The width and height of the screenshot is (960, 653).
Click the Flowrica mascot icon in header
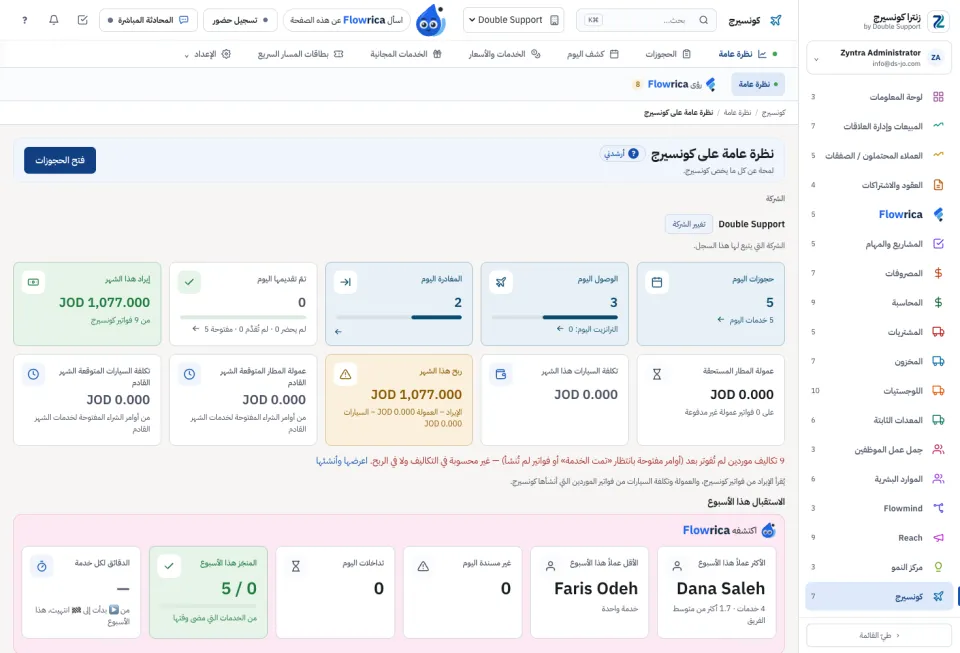pyautogui.click(x=431, y=20)
